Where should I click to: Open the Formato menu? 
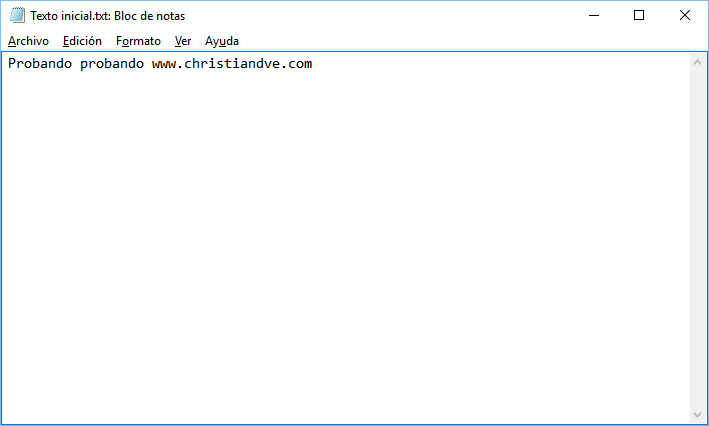coord(138,41)
